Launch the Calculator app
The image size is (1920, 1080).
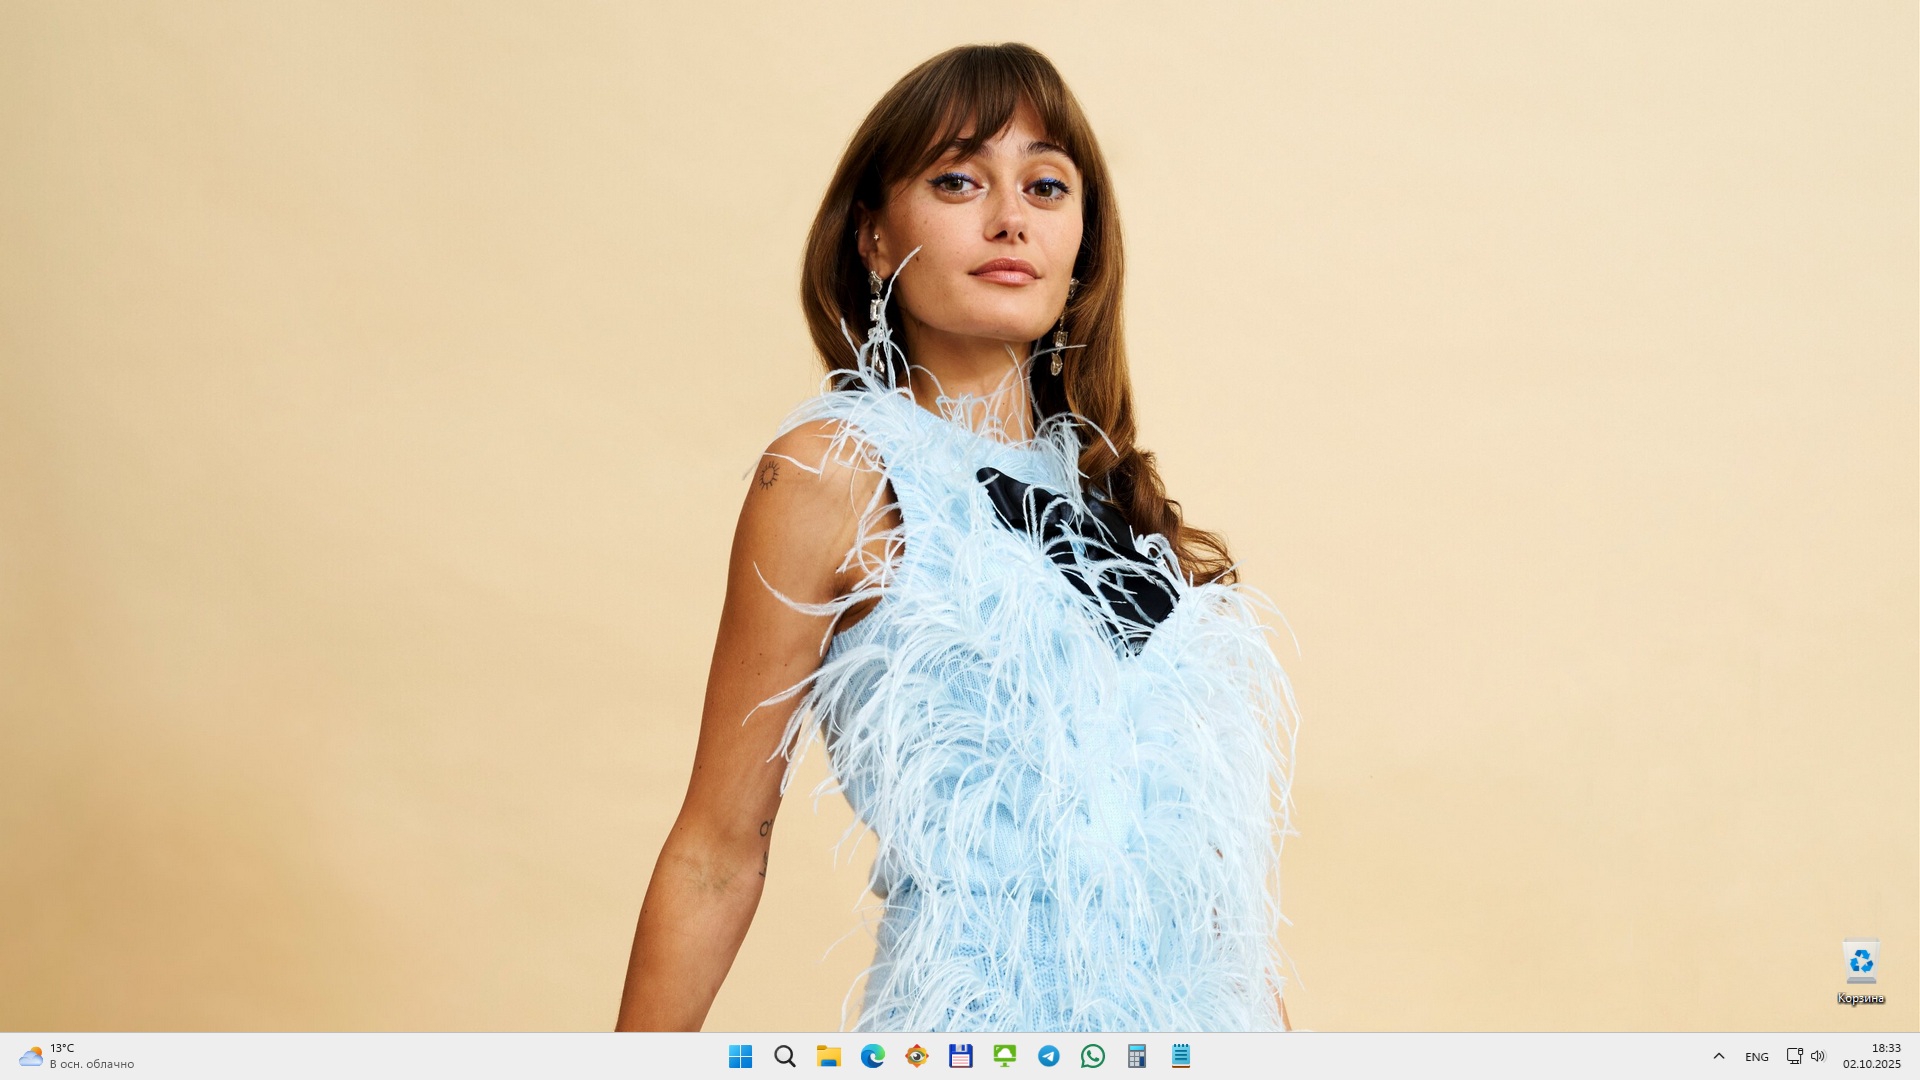(x=1136, y=1056)
